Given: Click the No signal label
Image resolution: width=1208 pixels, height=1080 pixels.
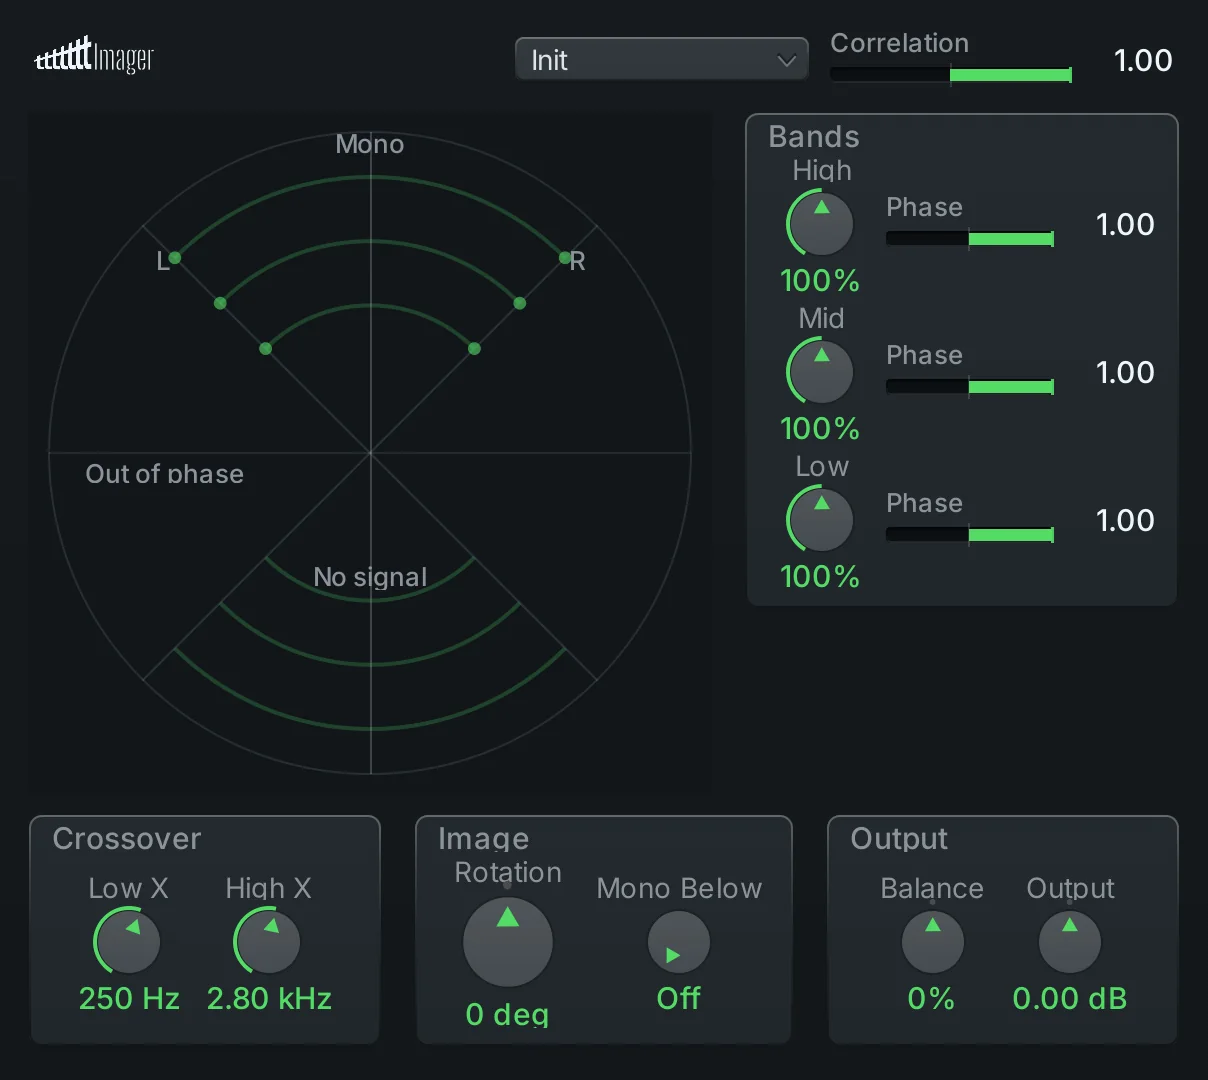Looking at the screenshot, I should [370, 577].
